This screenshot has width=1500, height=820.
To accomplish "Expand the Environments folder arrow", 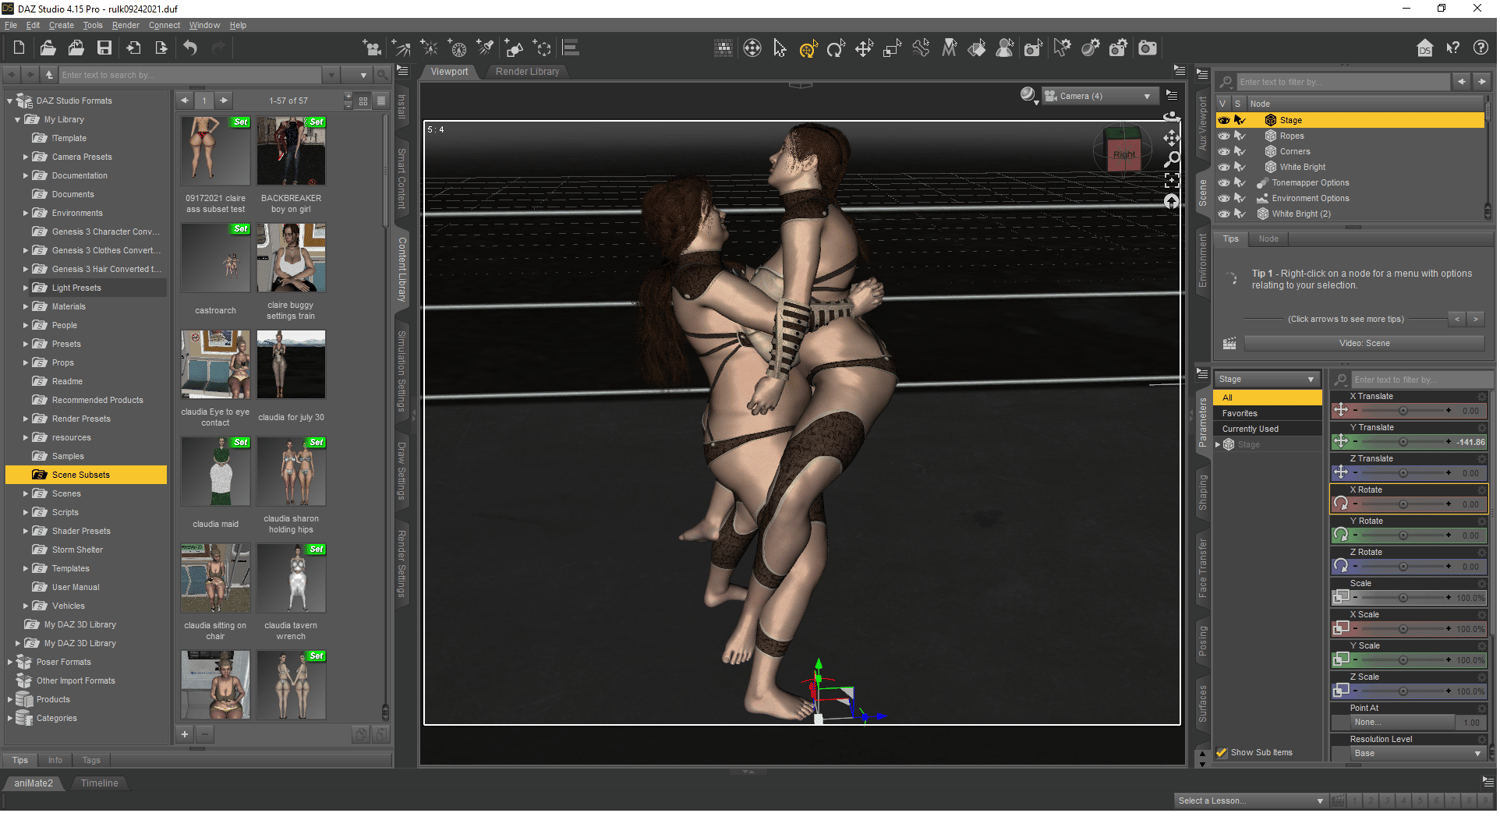I will [26, 213].
